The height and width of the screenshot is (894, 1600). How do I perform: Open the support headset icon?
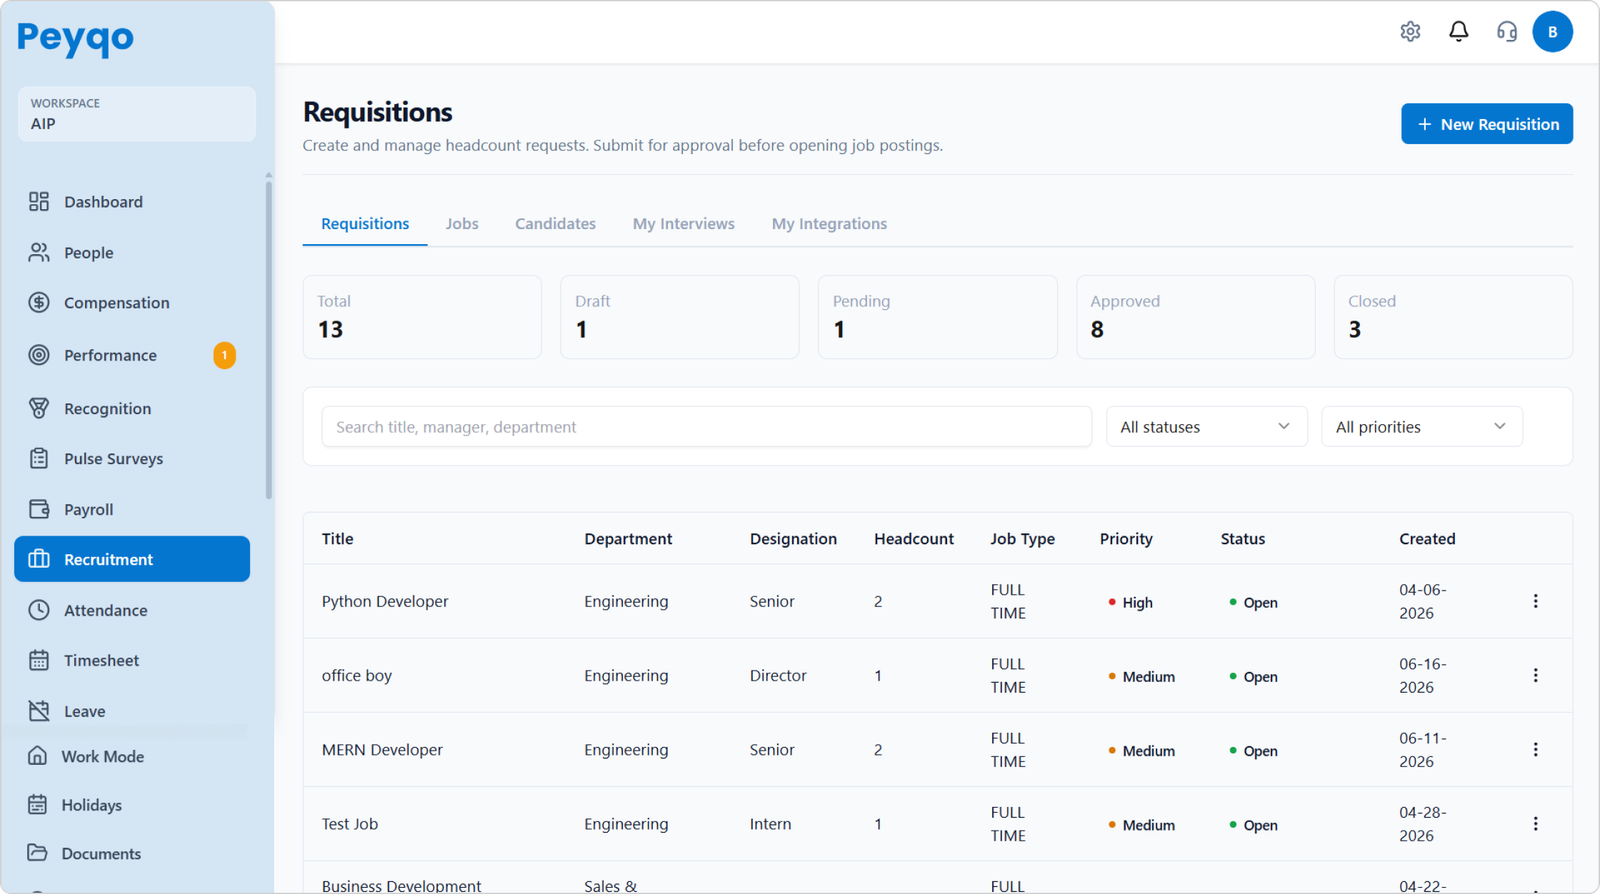[x=1507, y=32]
